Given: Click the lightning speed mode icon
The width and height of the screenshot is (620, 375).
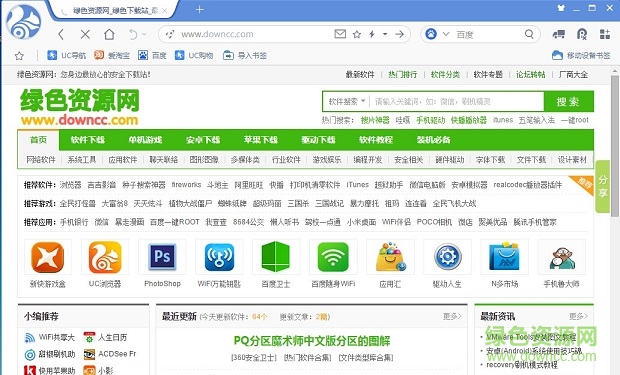Looking at the screenshot, I should pos(372,34).
